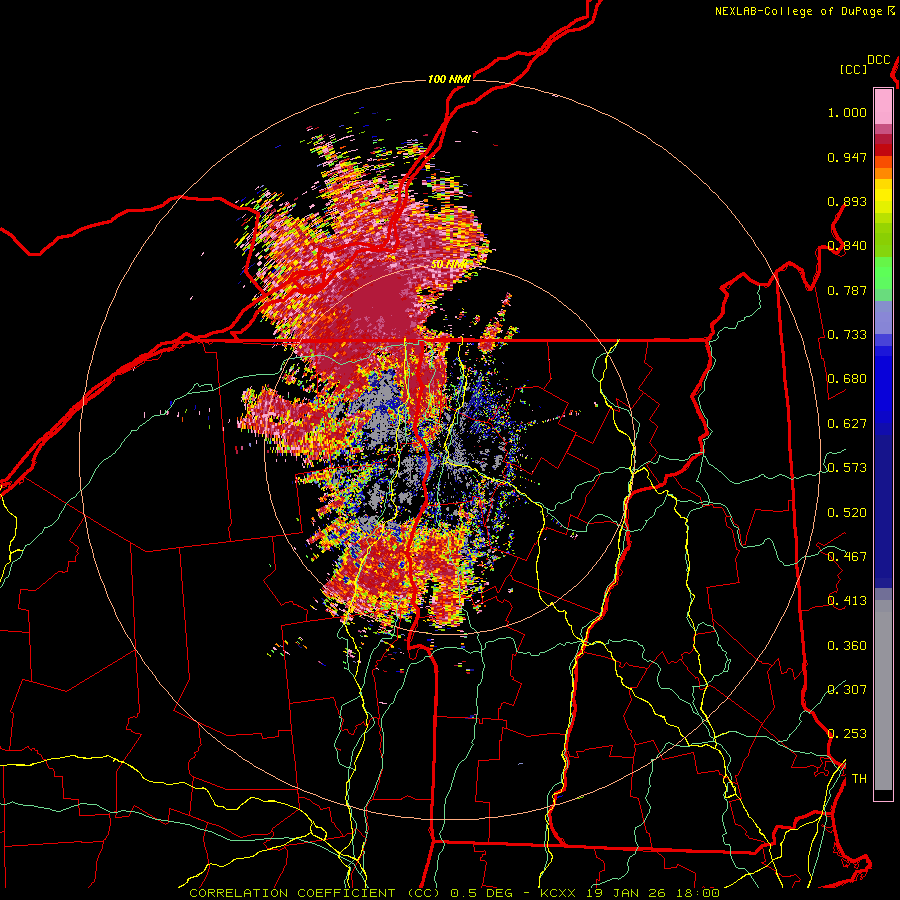This screenshot has height=900, width=900.
Task: Pick the light pink color bar segment
Action: (x=883, y=106)
